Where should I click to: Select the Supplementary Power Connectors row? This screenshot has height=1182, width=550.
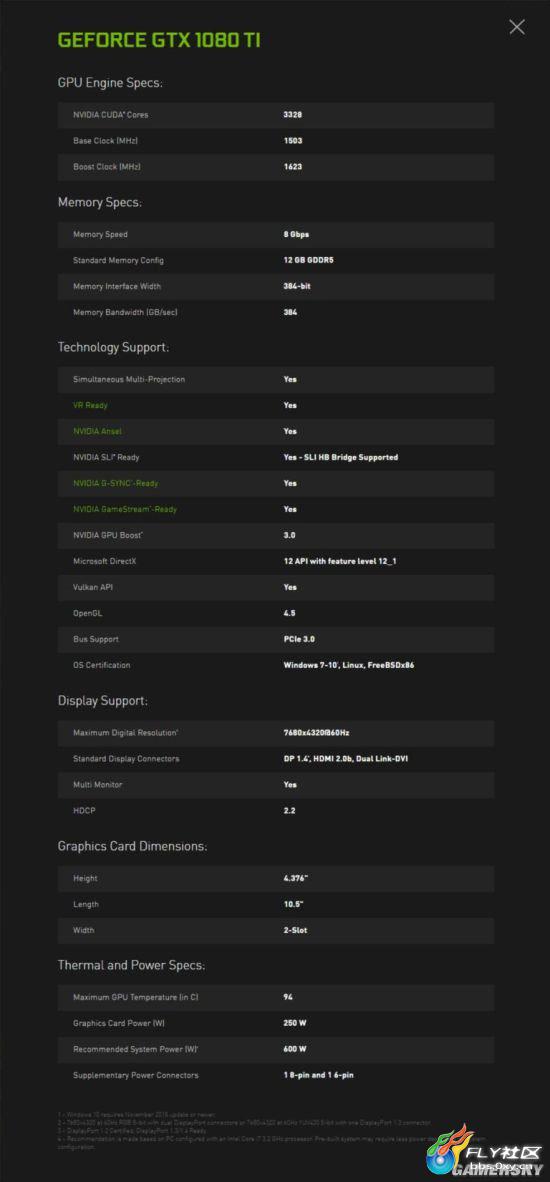pos(276,1075)
